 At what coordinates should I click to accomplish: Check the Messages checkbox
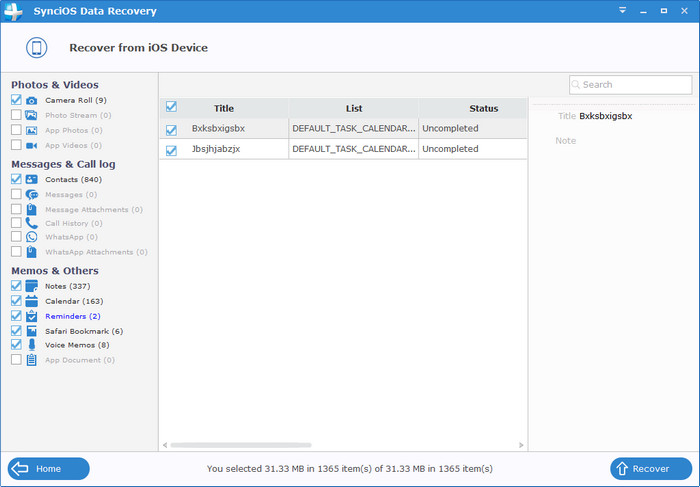click(16, 194)
